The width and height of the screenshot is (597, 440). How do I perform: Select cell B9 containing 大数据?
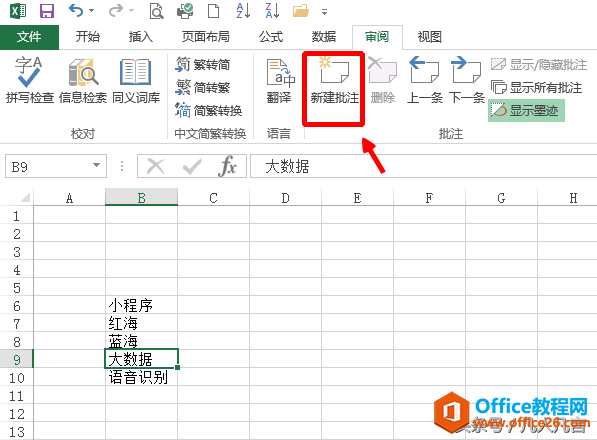(x=142, y=359)
